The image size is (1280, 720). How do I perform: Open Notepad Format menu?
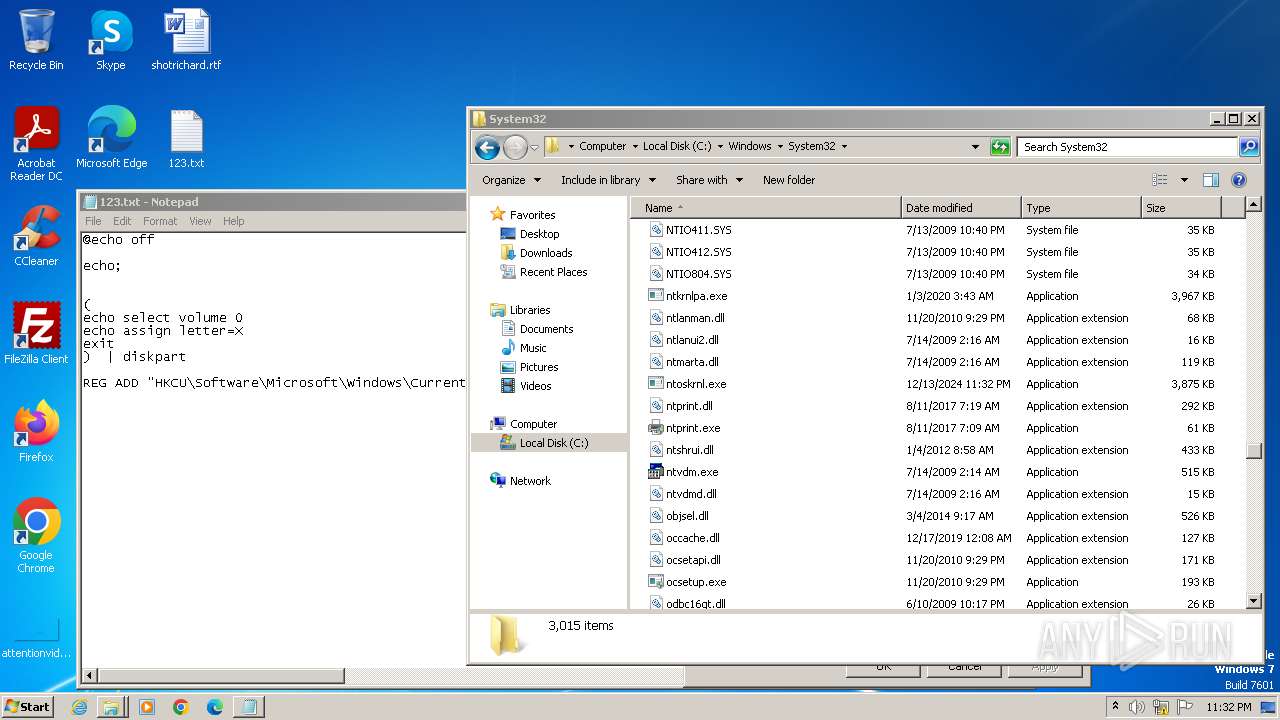click(x=160, y=221)
